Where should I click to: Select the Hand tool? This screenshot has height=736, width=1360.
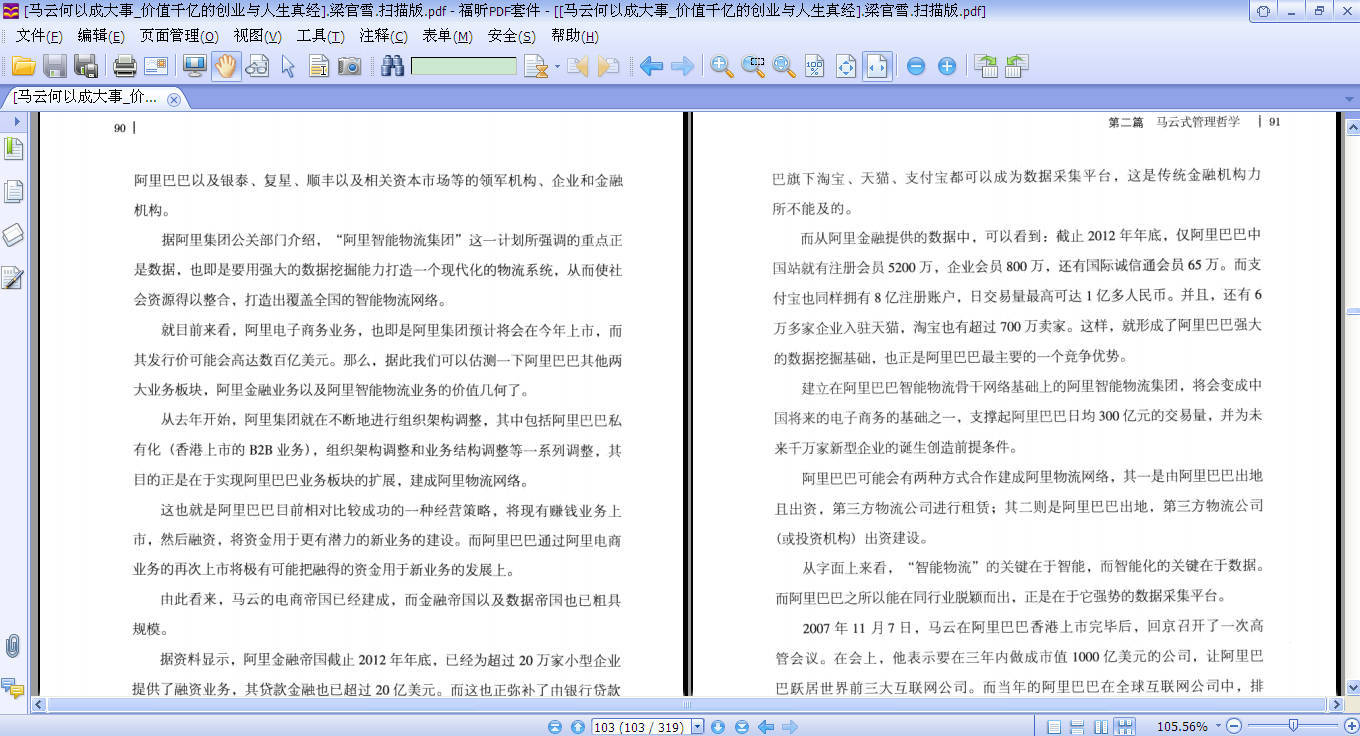pos(226,66)
